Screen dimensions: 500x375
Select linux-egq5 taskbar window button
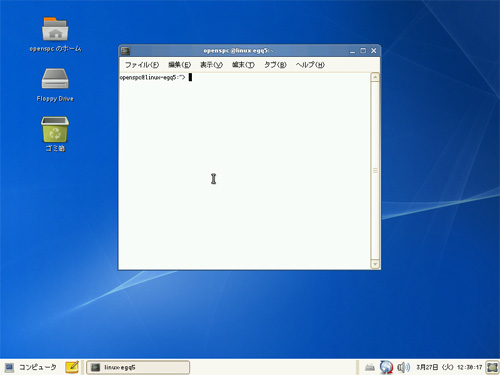point(138,367)
